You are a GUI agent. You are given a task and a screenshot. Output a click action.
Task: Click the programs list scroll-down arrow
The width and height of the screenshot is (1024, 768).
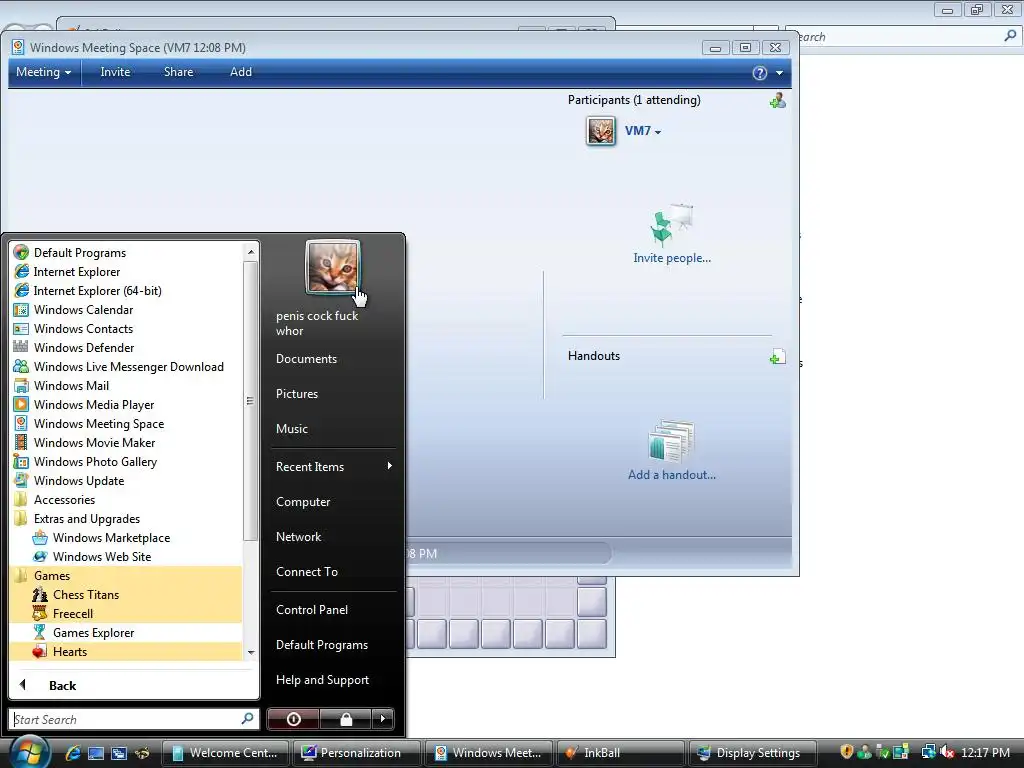(251, 652)
